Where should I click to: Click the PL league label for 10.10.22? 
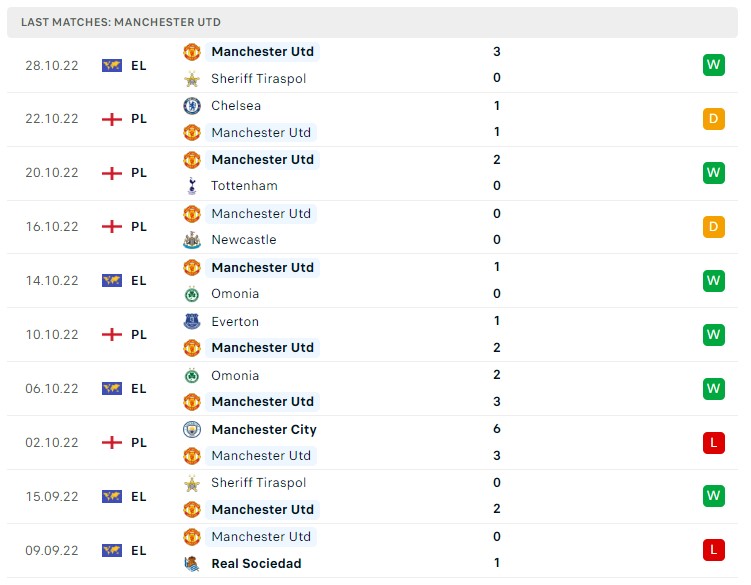(139, 335)
